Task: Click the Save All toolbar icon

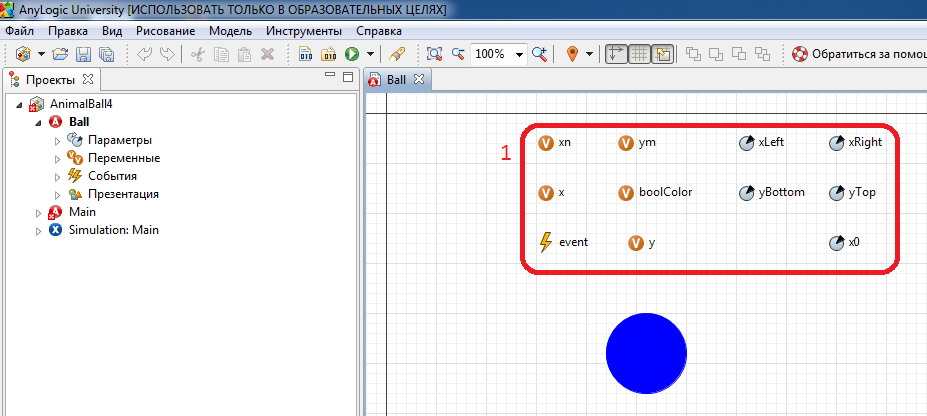Action: 106,54
